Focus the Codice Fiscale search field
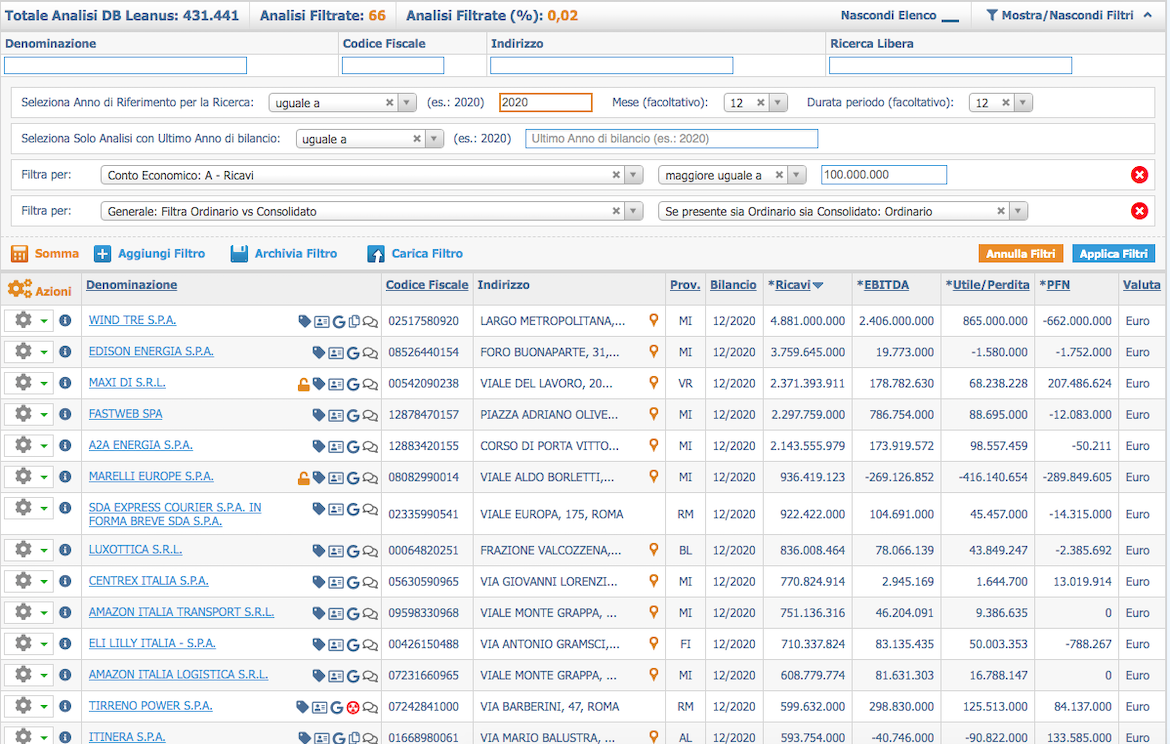Screen dimensions: 1170x744 point(392,66)
